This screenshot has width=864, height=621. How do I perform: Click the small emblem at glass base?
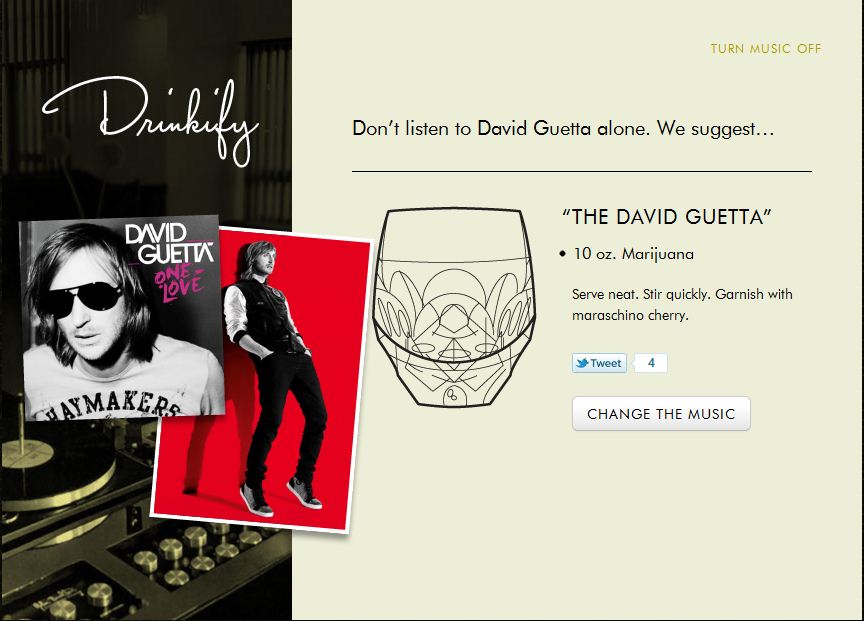(452, 393)
